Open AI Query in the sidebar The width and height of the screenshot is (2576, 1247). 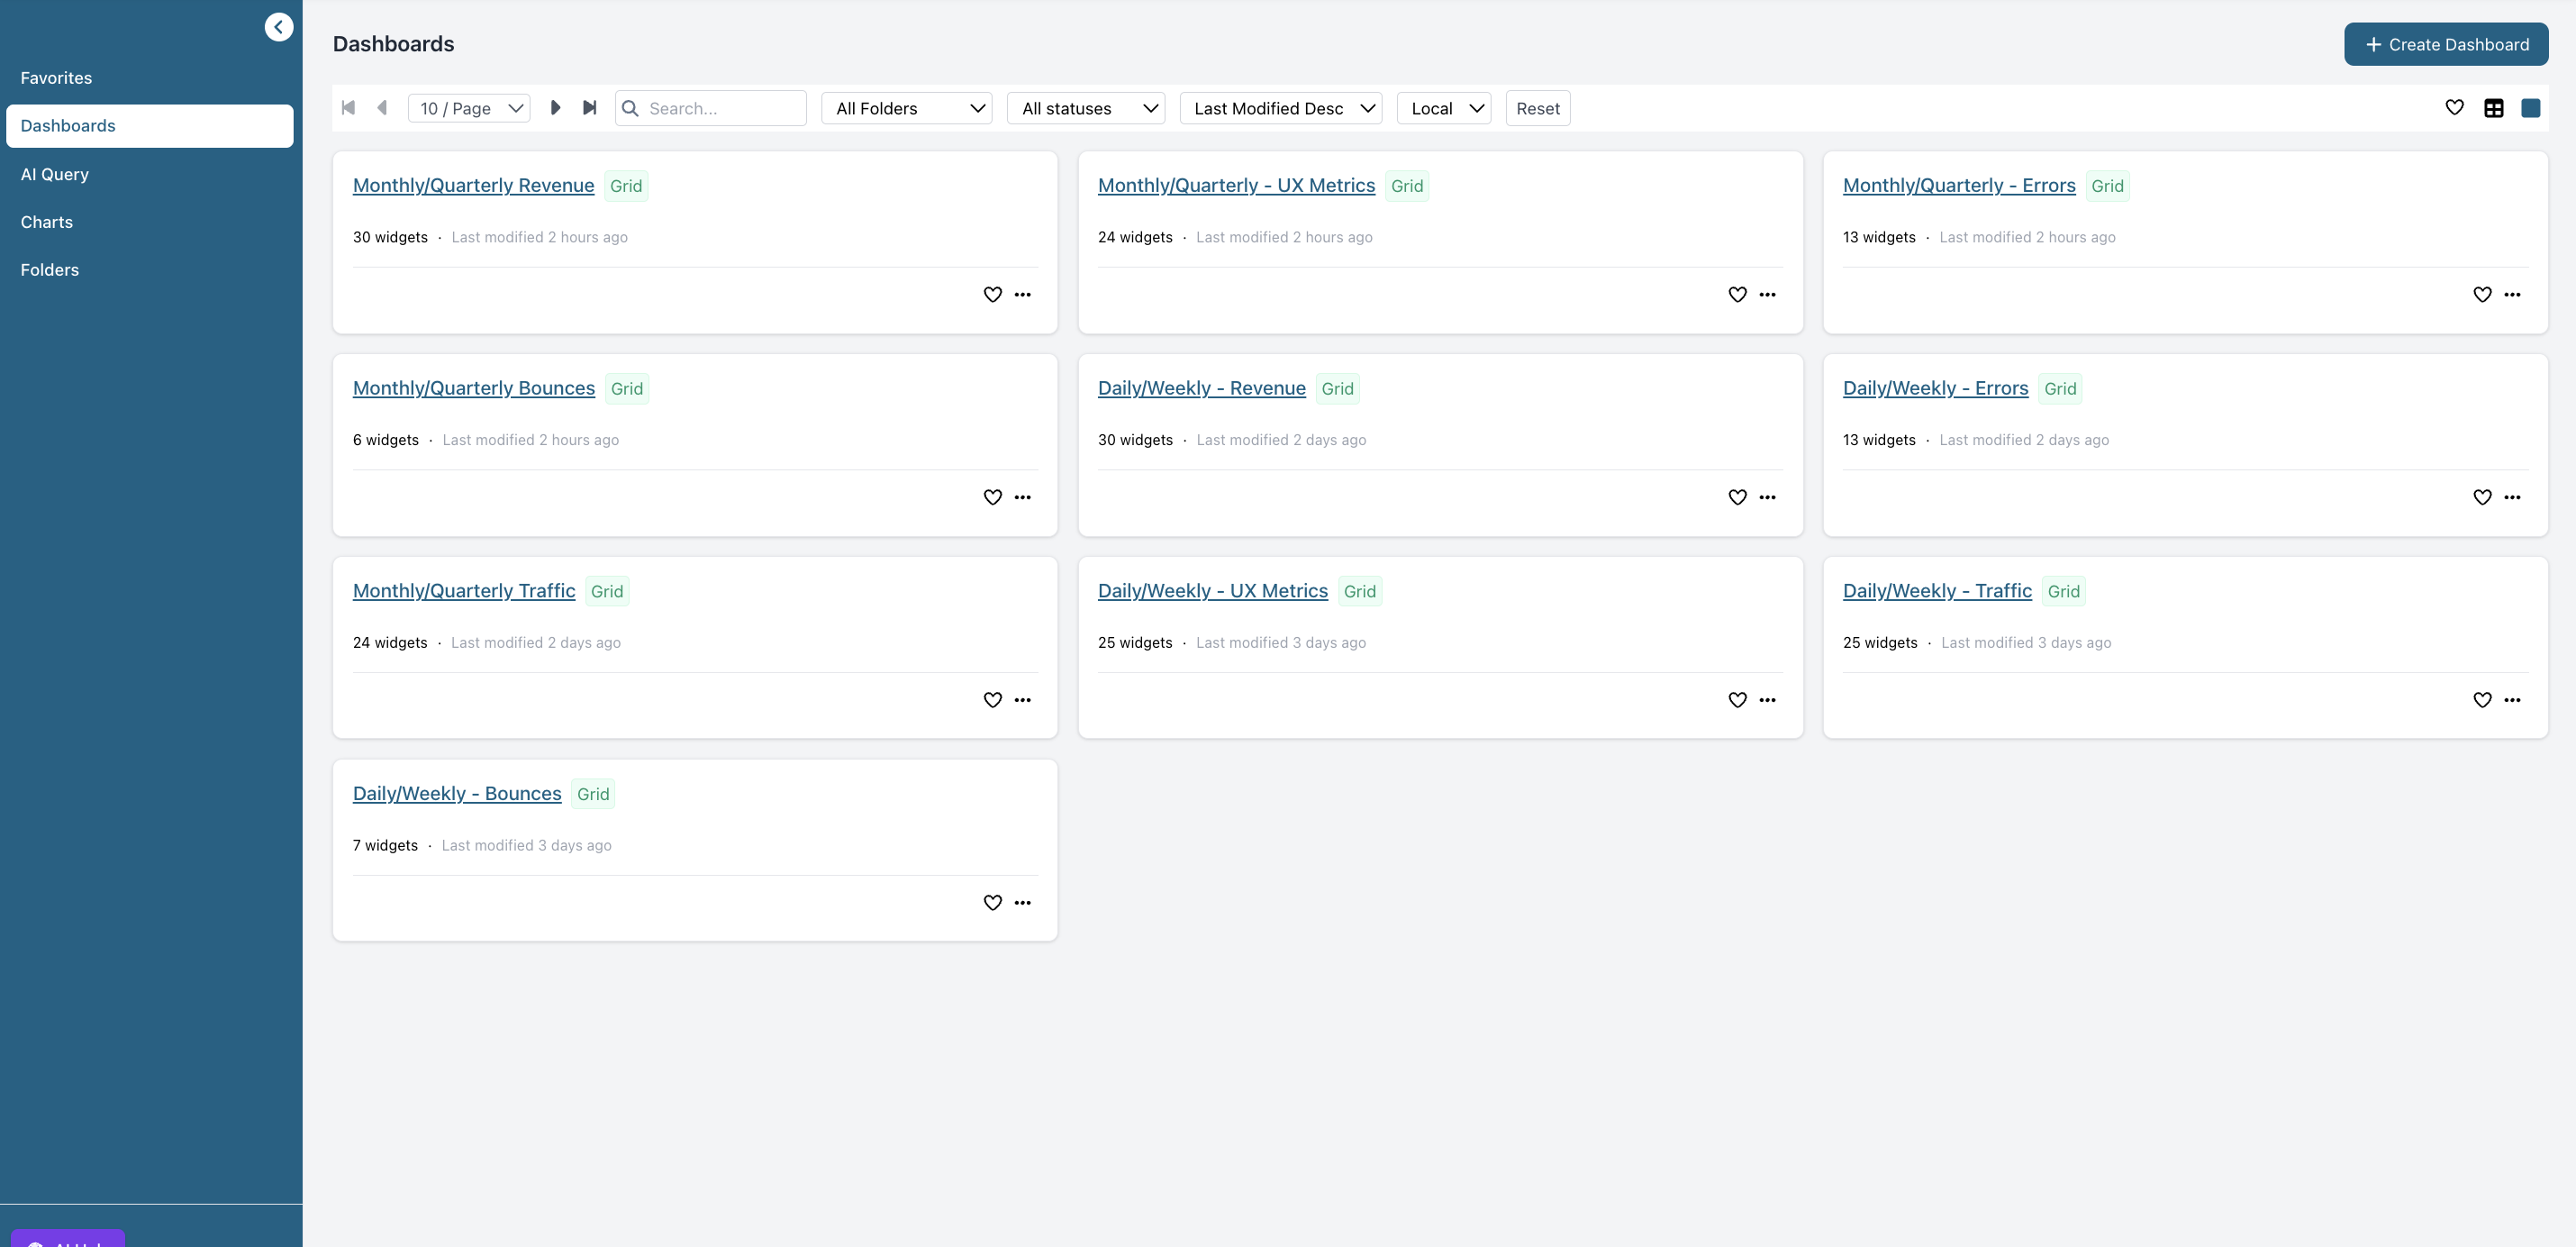150,174
